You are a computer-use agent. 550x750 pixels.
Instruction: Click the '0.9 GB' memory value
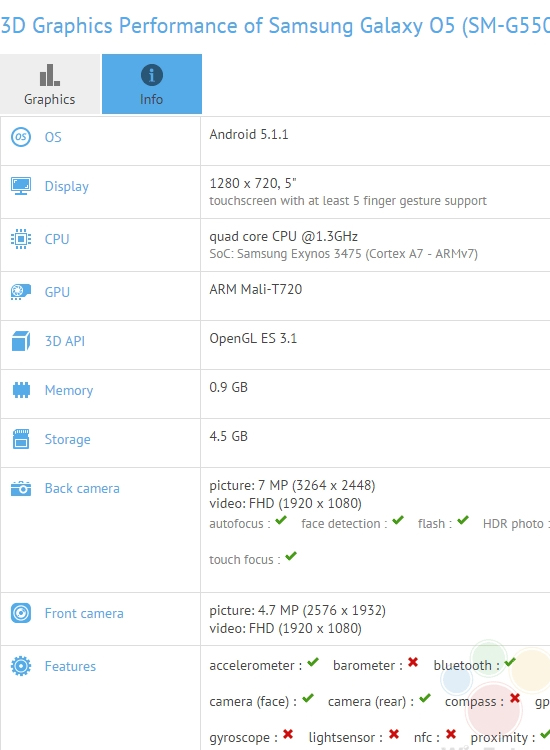click(229, 387)
